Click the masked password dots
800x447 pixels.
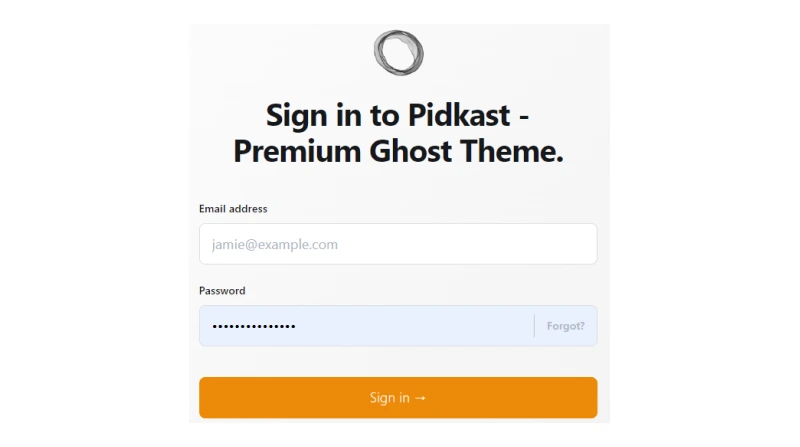pyautogui.click(x=254, y=326)
